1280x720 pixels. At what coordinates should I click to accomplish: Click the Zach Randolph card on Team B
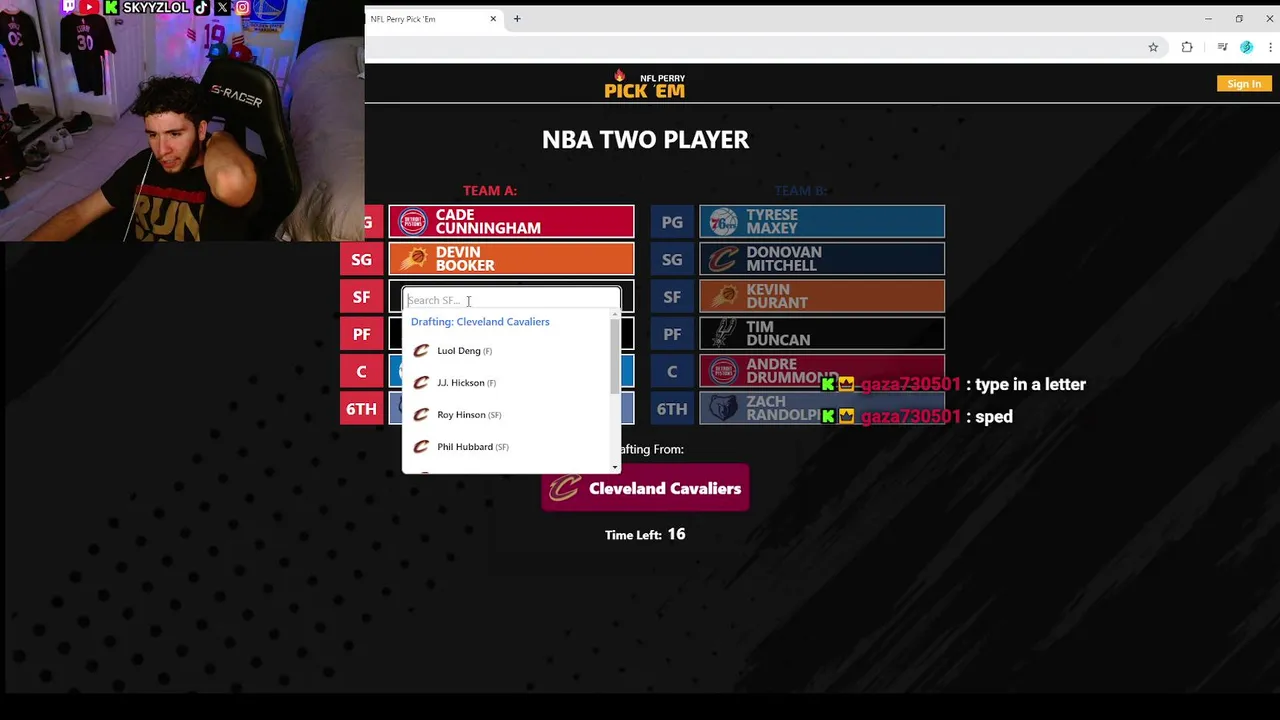pyautogui.click(x=822, y=408)
